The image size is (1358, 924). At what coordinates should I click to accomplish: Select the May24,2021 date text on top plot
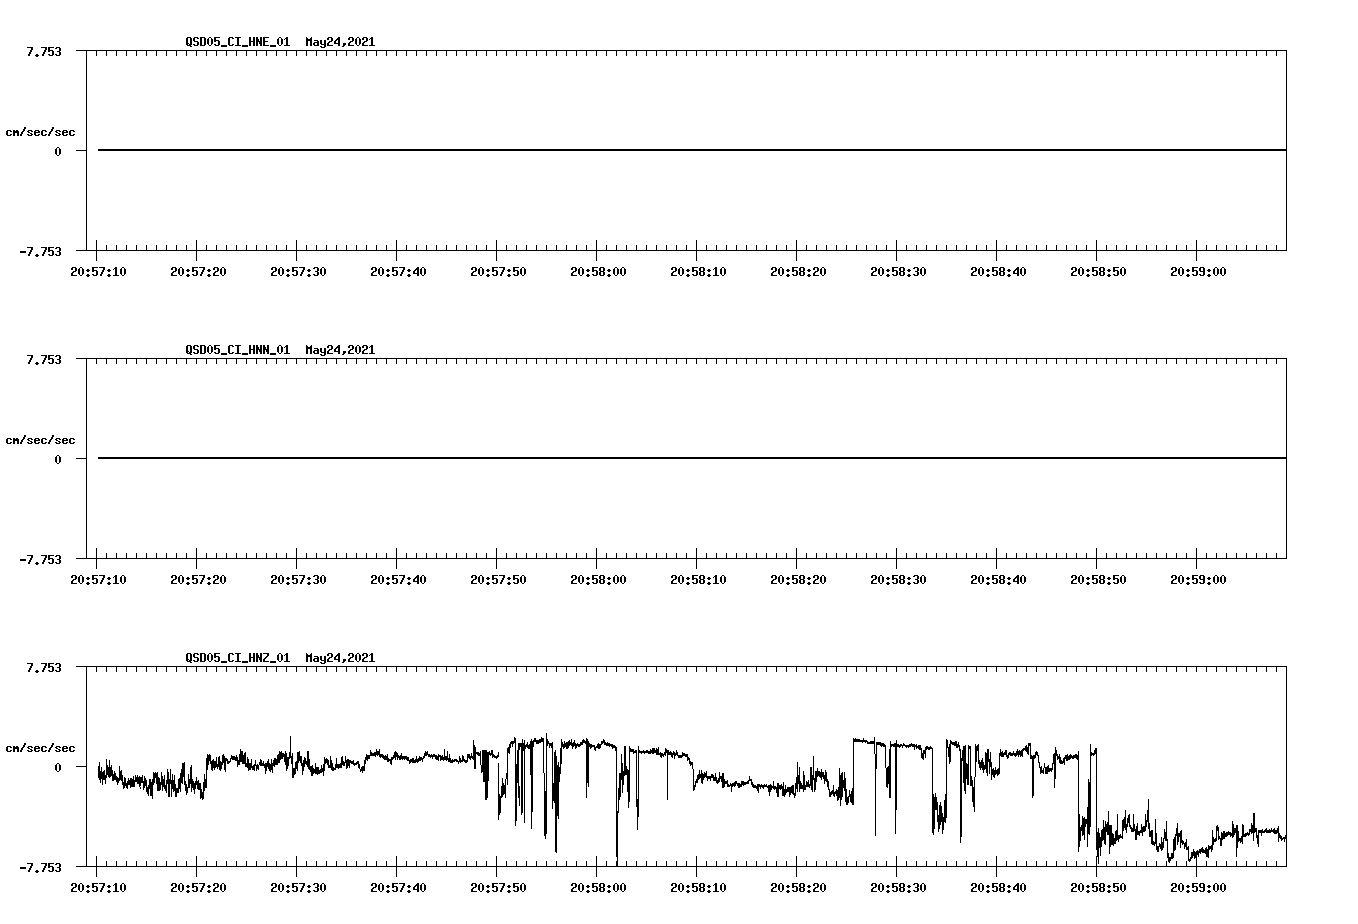[x=339, y=43]
